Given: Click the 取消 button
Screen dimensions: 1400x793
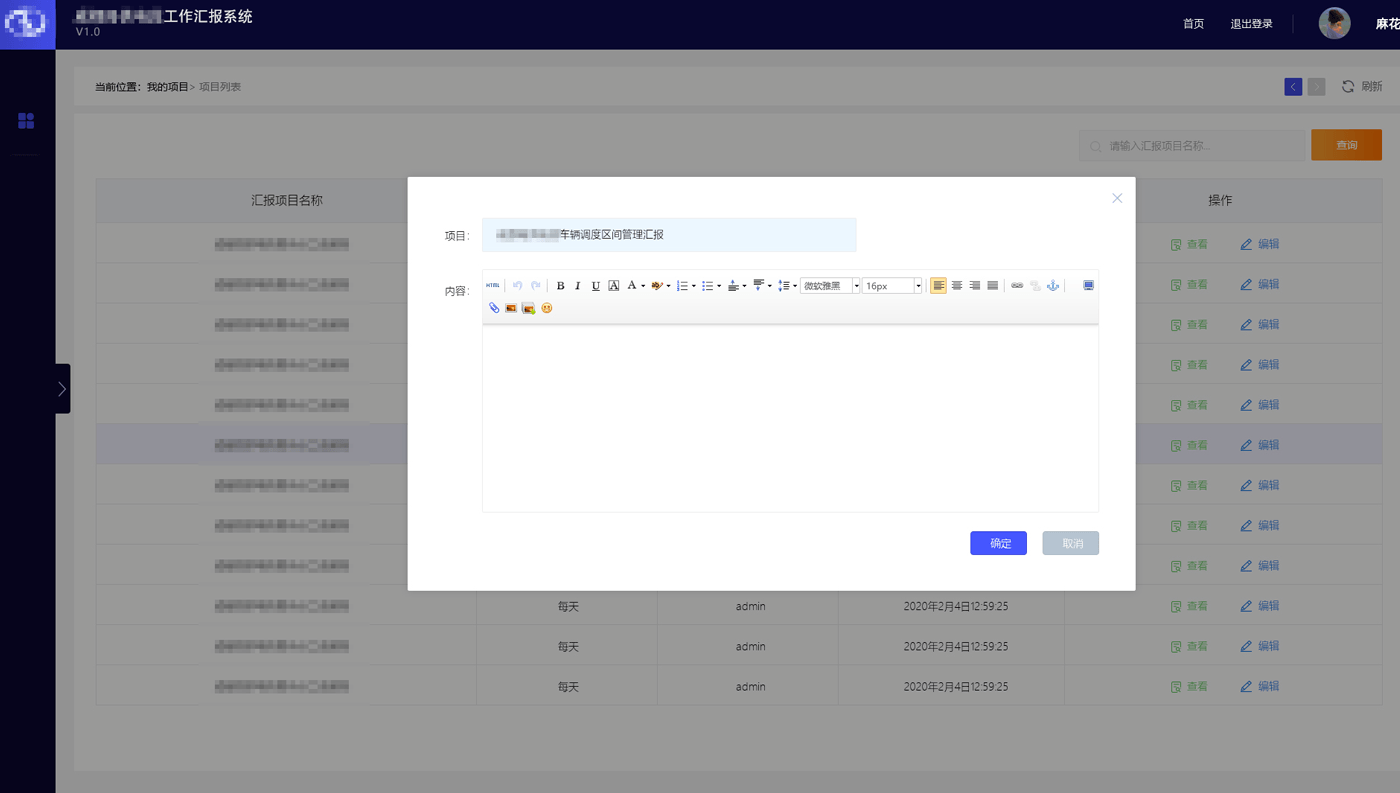Looking at the screenshot, I should [1070, 543].
